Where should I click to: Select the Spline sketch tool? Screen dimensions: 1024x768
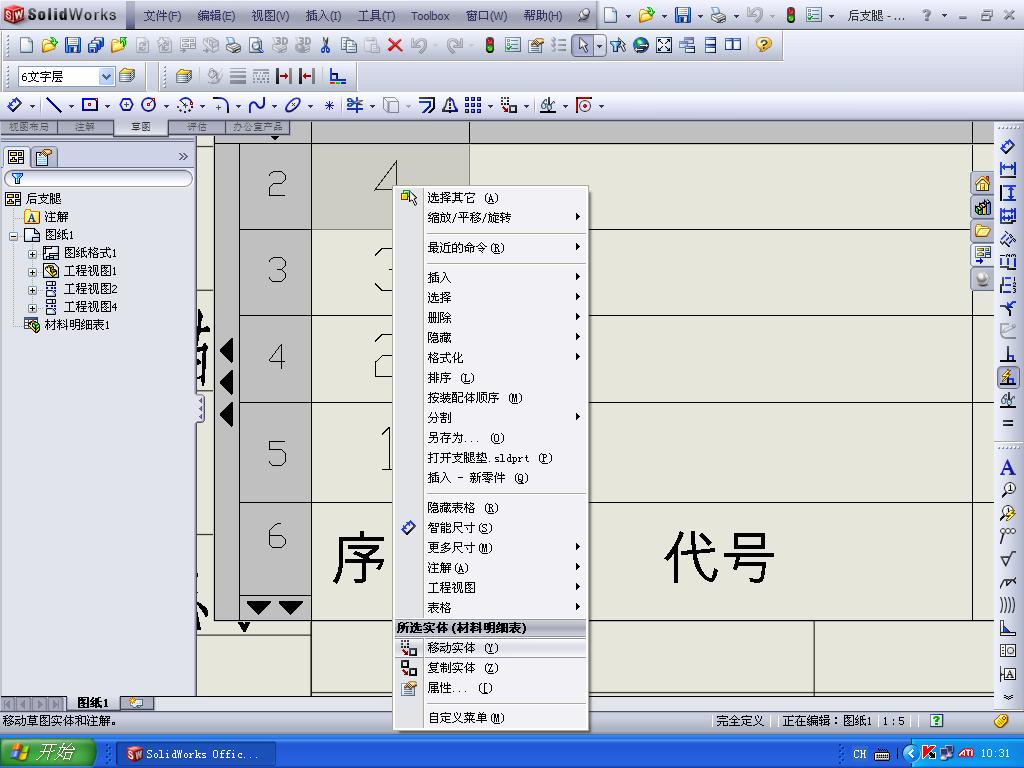(x=257, y=105)
